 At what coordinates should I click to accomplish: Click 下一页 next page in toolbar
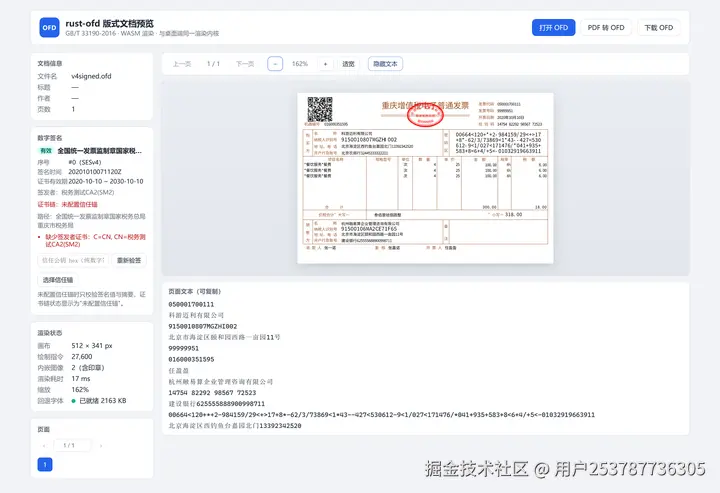[x=245, y=64]
